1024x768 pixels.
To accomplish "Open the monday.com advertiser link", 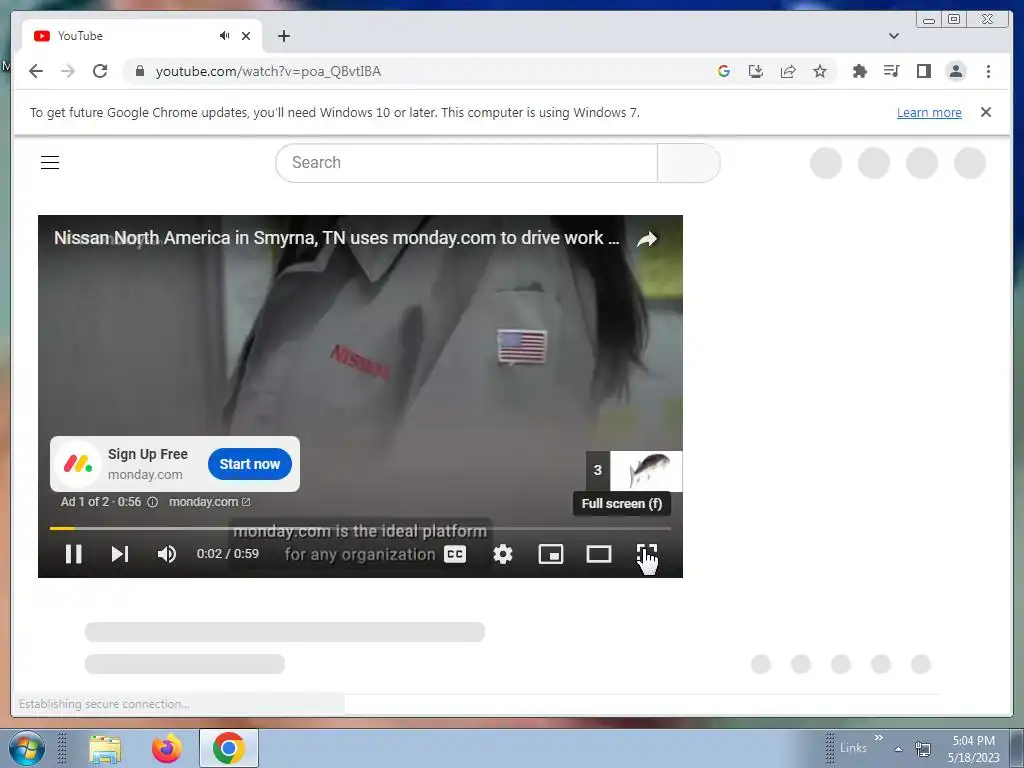I will (x=209, y=502).
